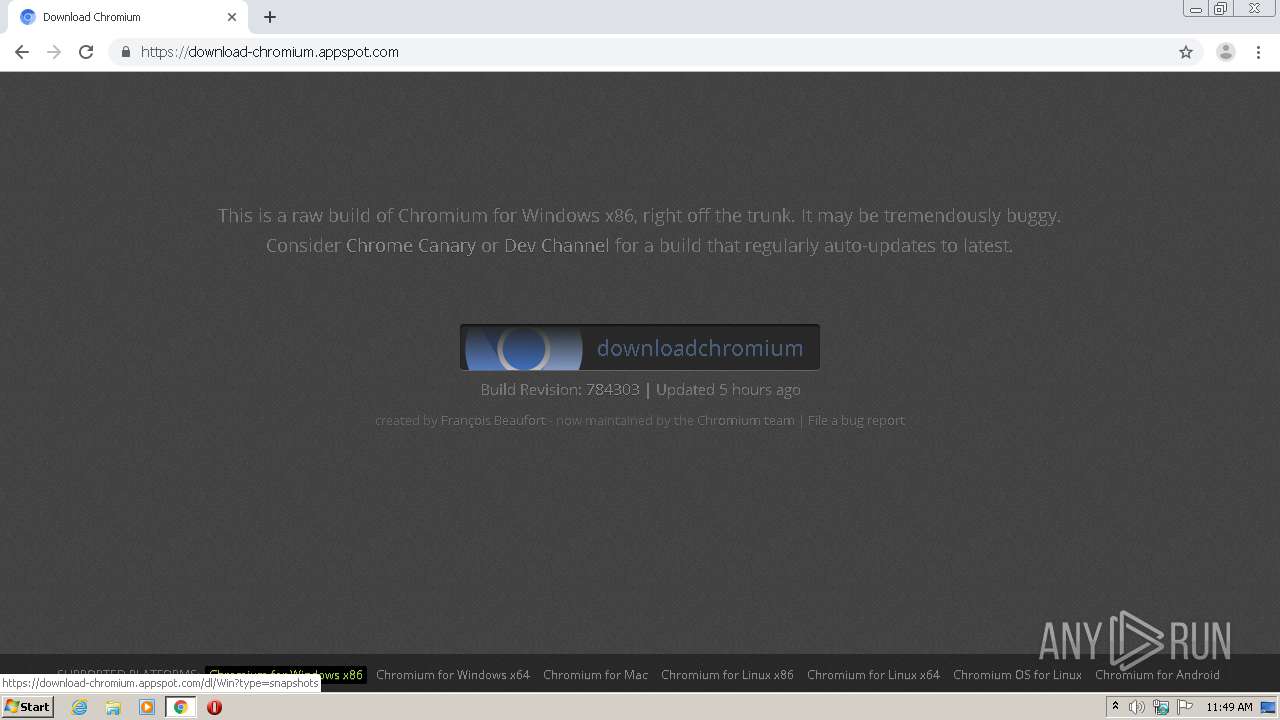Open the Windows Start menu
This screenshot has width=1280, height=720.
tap(28, 707)
